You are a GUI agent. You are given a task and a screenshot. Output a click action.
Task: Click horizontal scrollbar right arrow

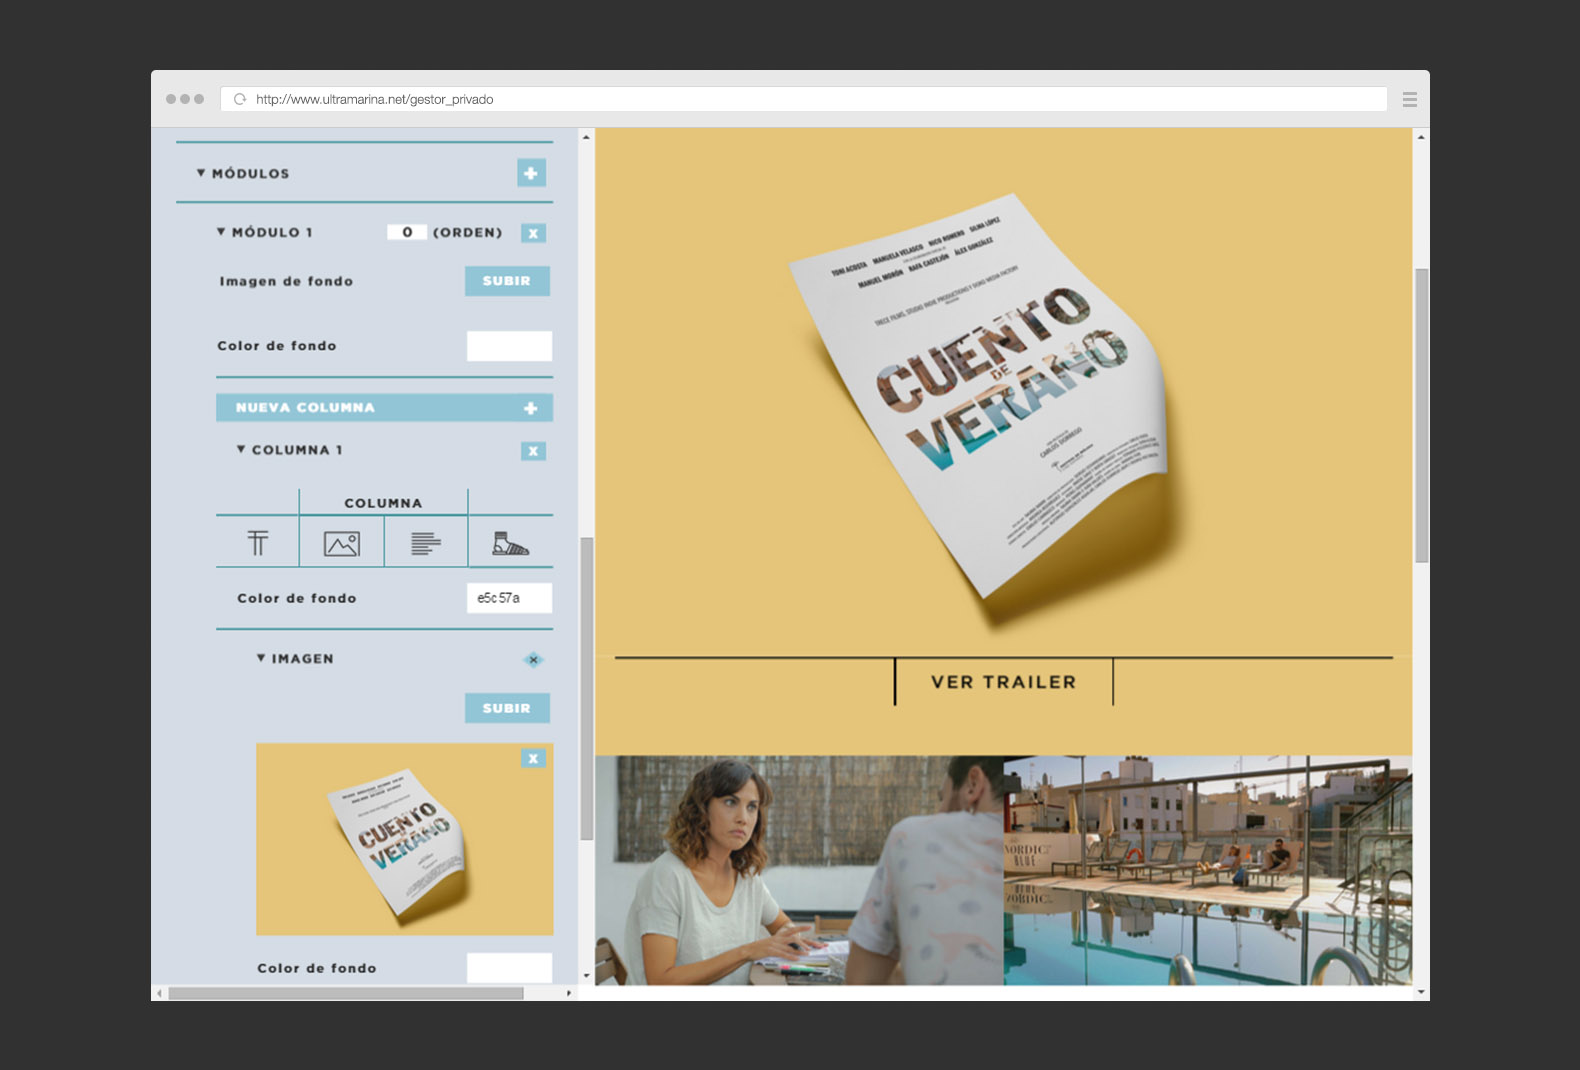click(x=569, y=993)
